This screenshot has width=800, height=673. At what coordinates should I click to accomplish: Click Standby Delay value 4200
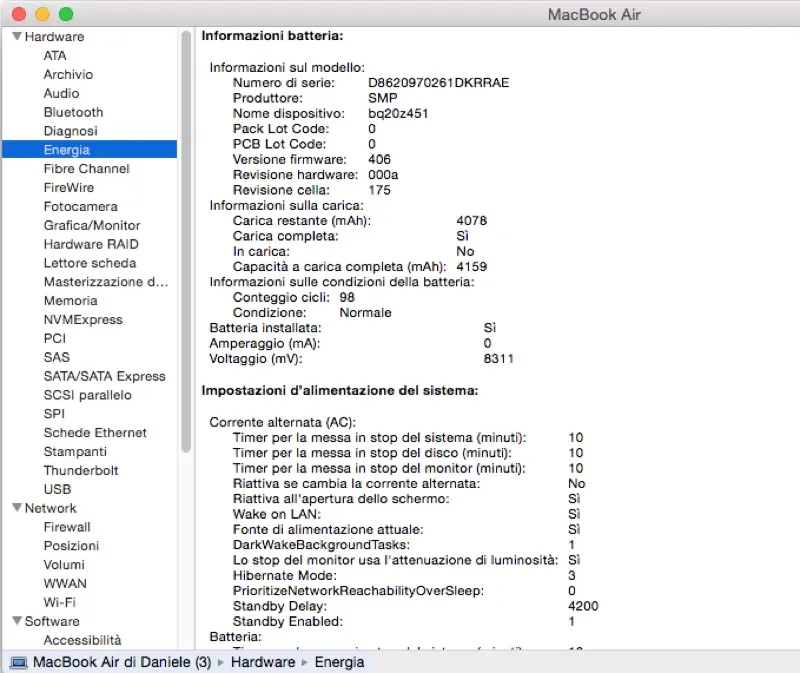pyautogui.click(x=583, y=606)
